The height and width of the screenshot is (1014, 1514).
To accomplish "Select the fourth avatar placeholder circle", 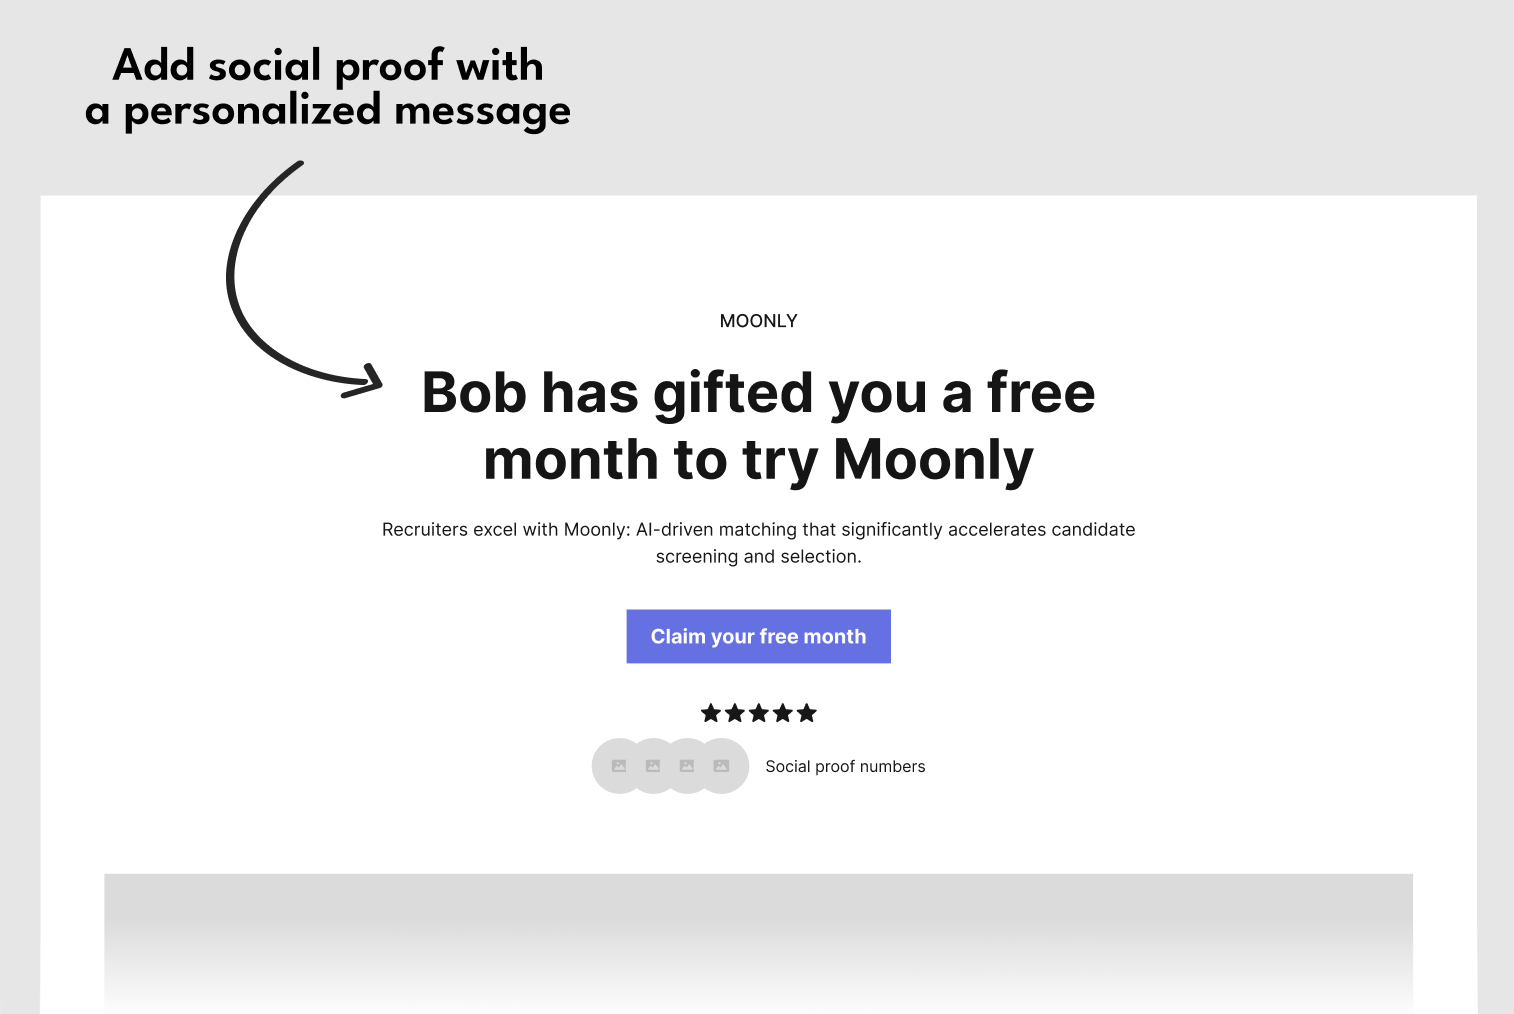I will [x=722, y=766].
